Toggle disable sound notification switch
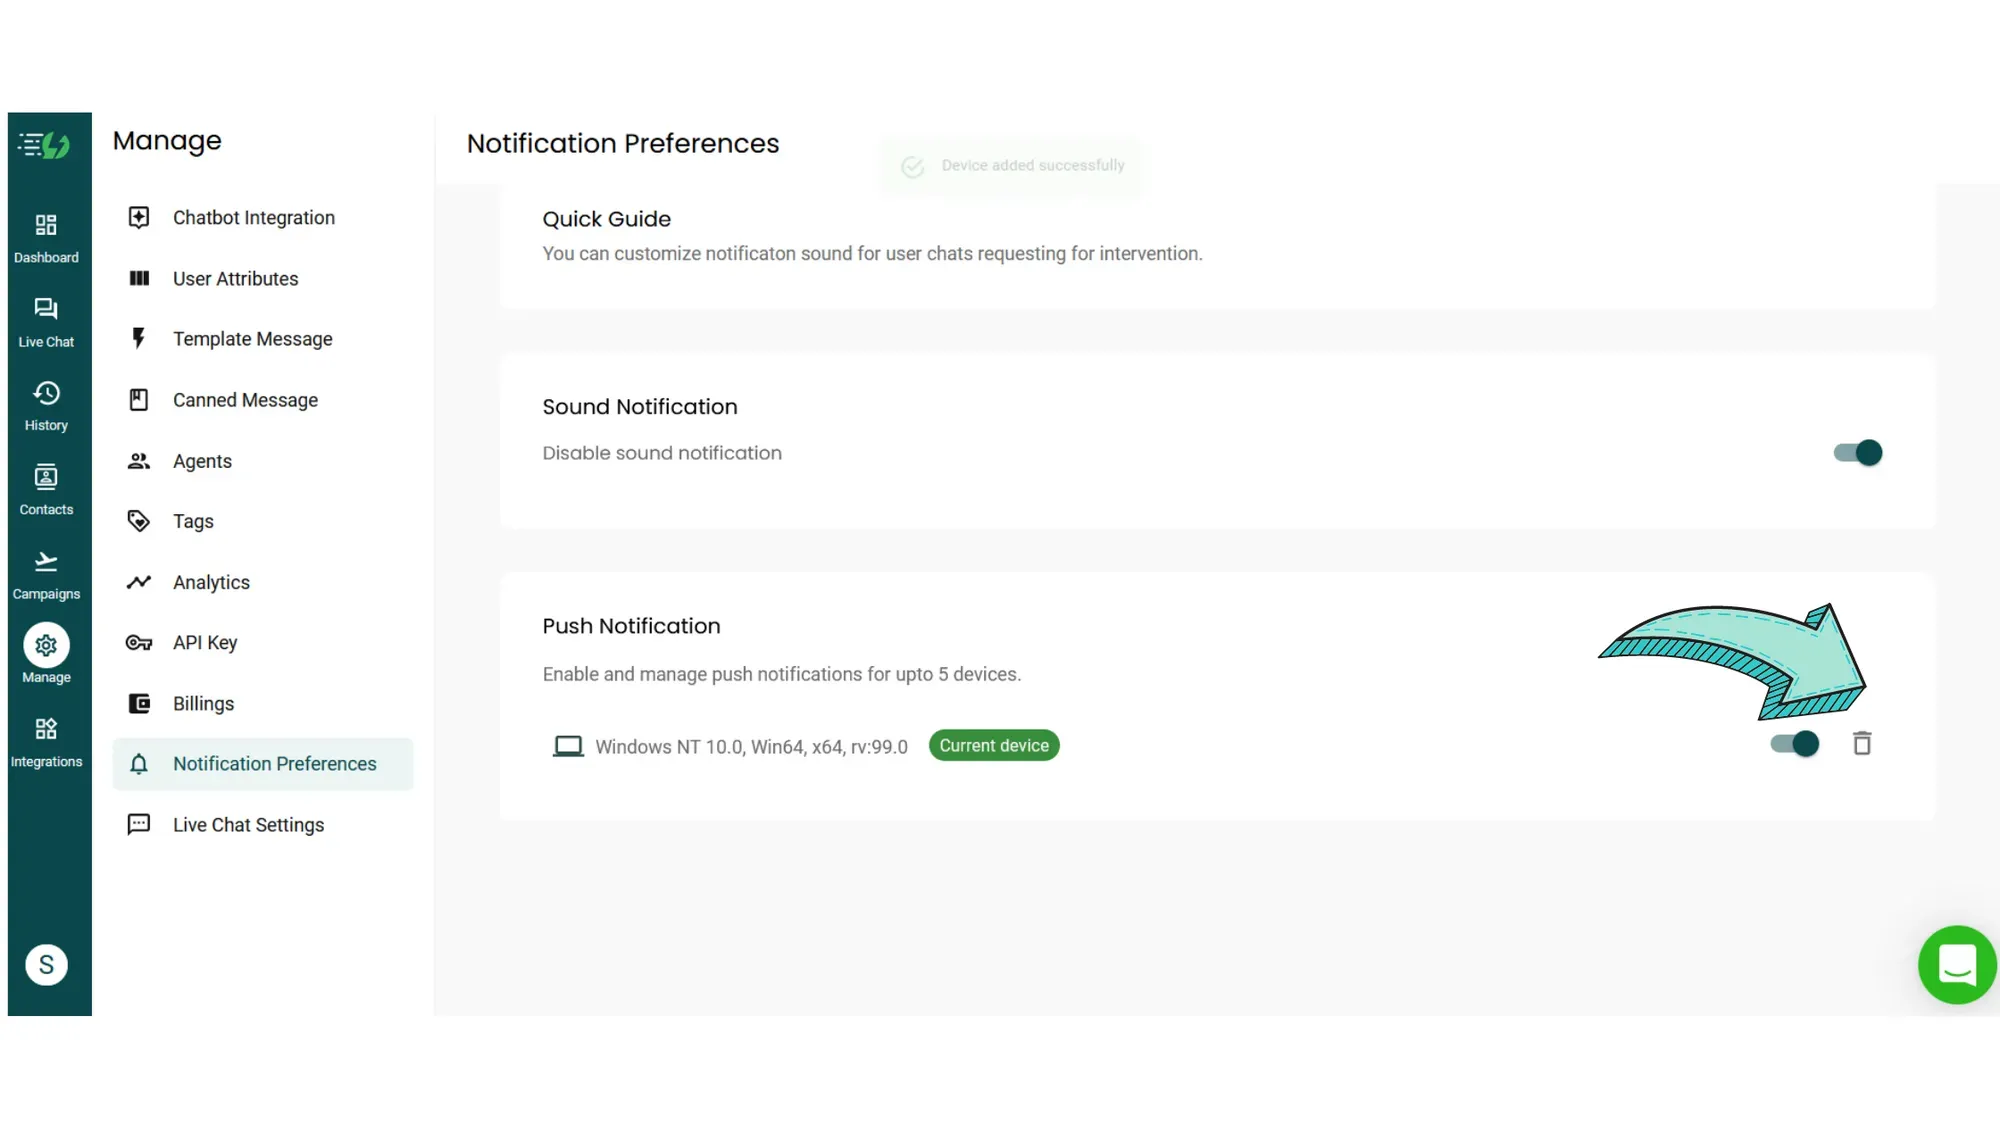The image size is (2000, 1125). tap(1855, 453)
